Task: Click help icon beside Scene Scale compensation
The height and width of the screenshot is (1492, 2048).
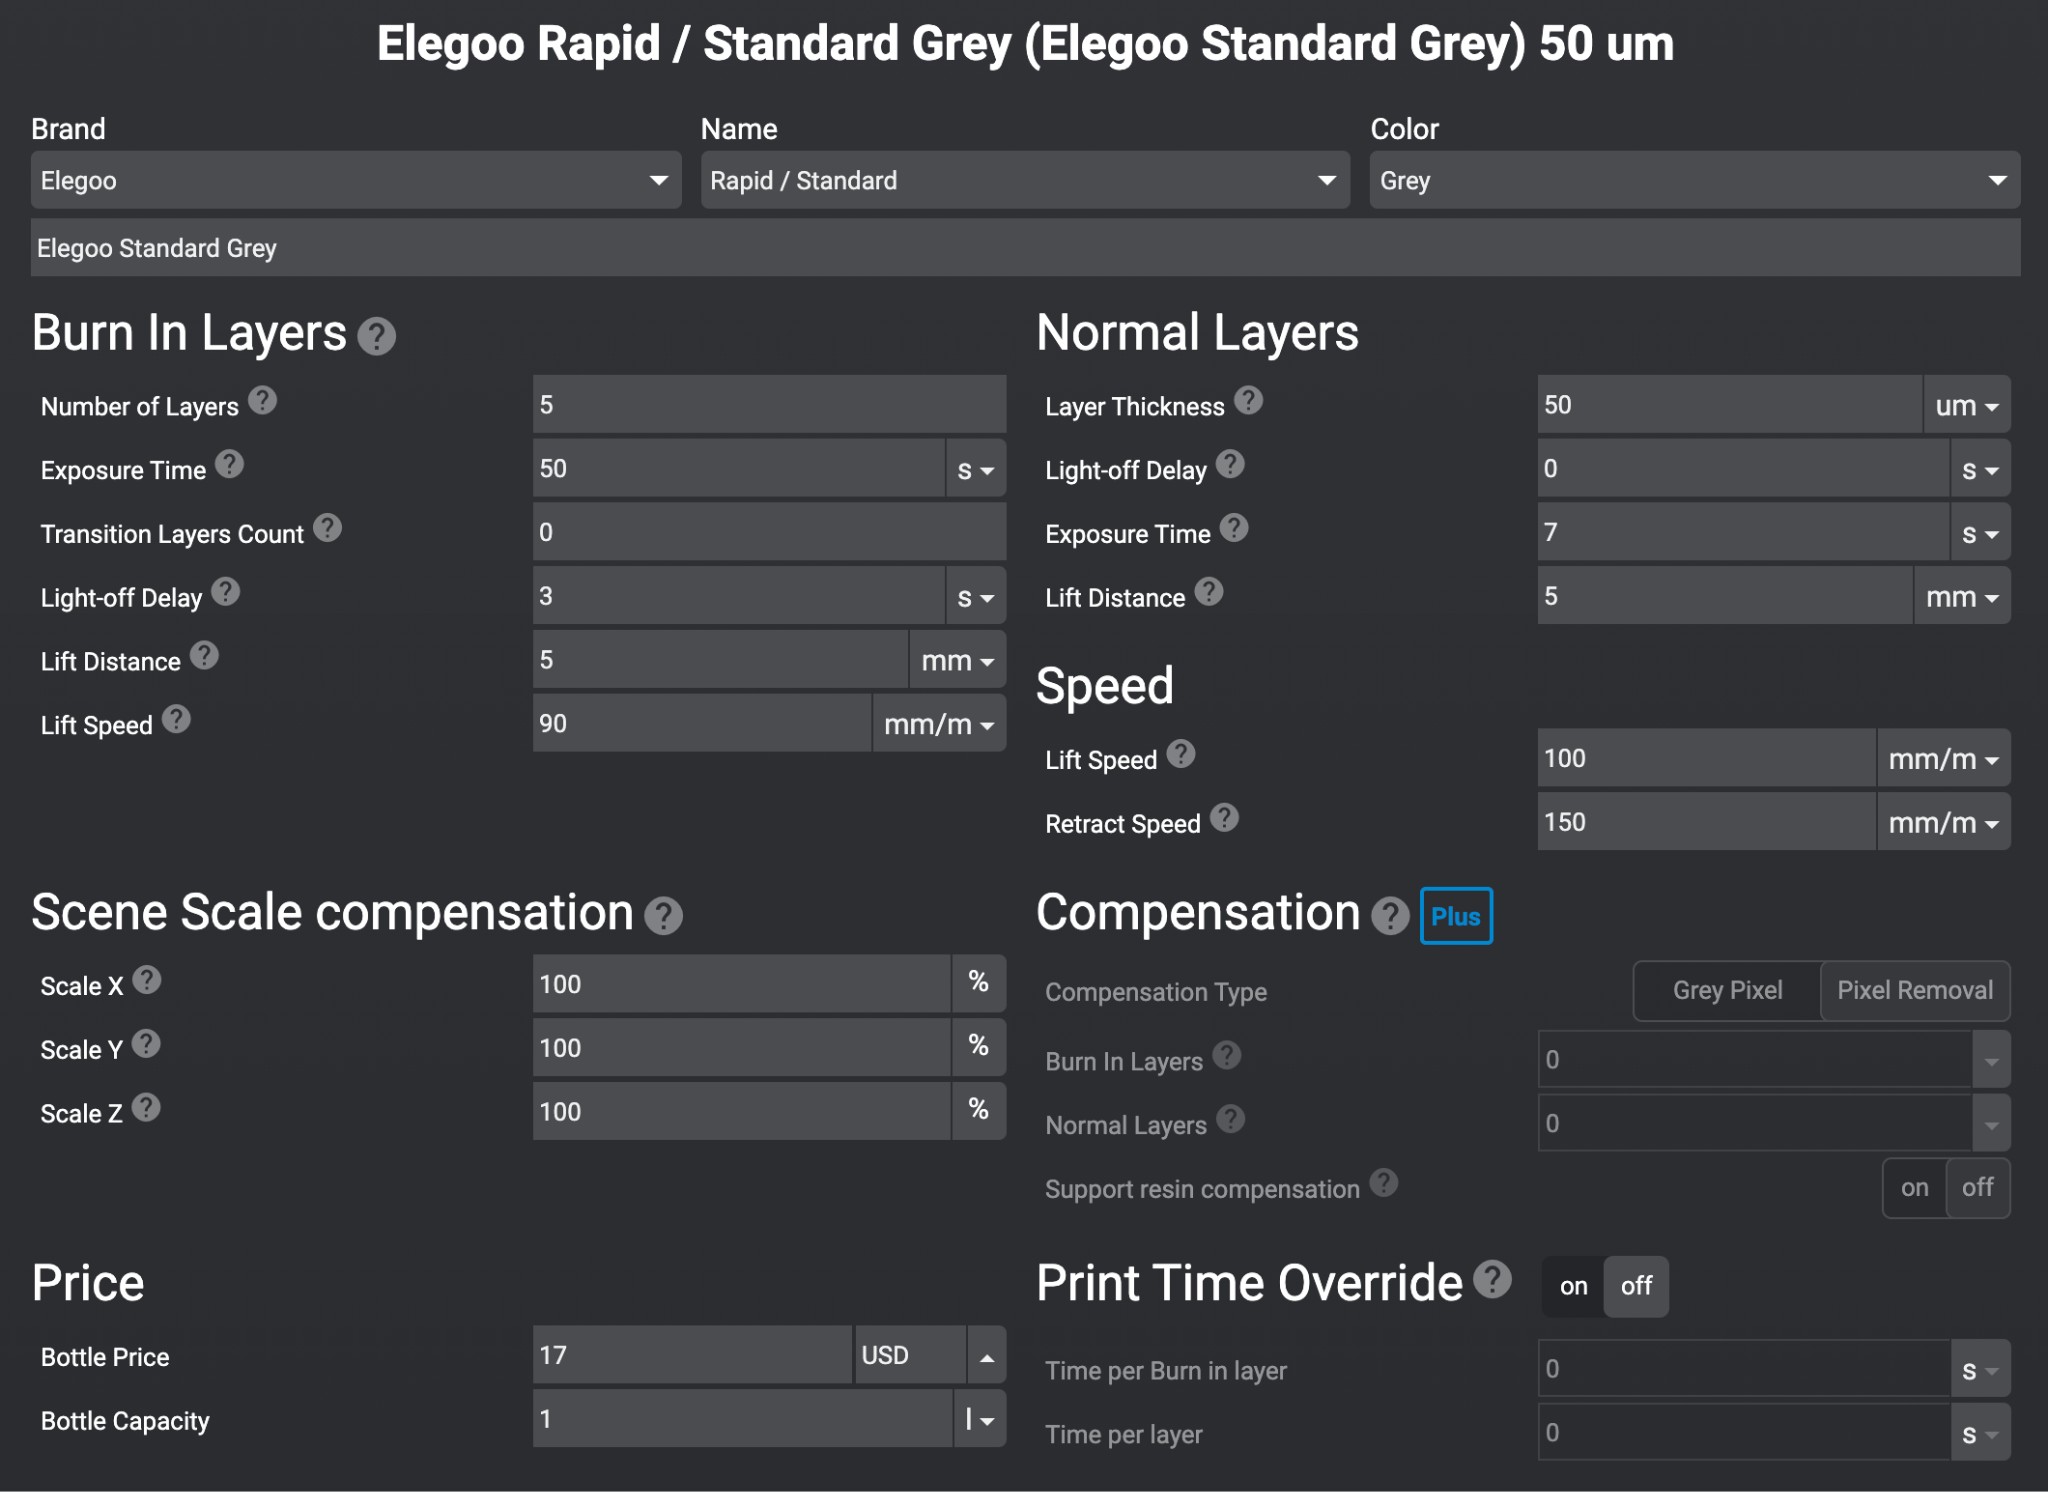Action: coord(663,916)
